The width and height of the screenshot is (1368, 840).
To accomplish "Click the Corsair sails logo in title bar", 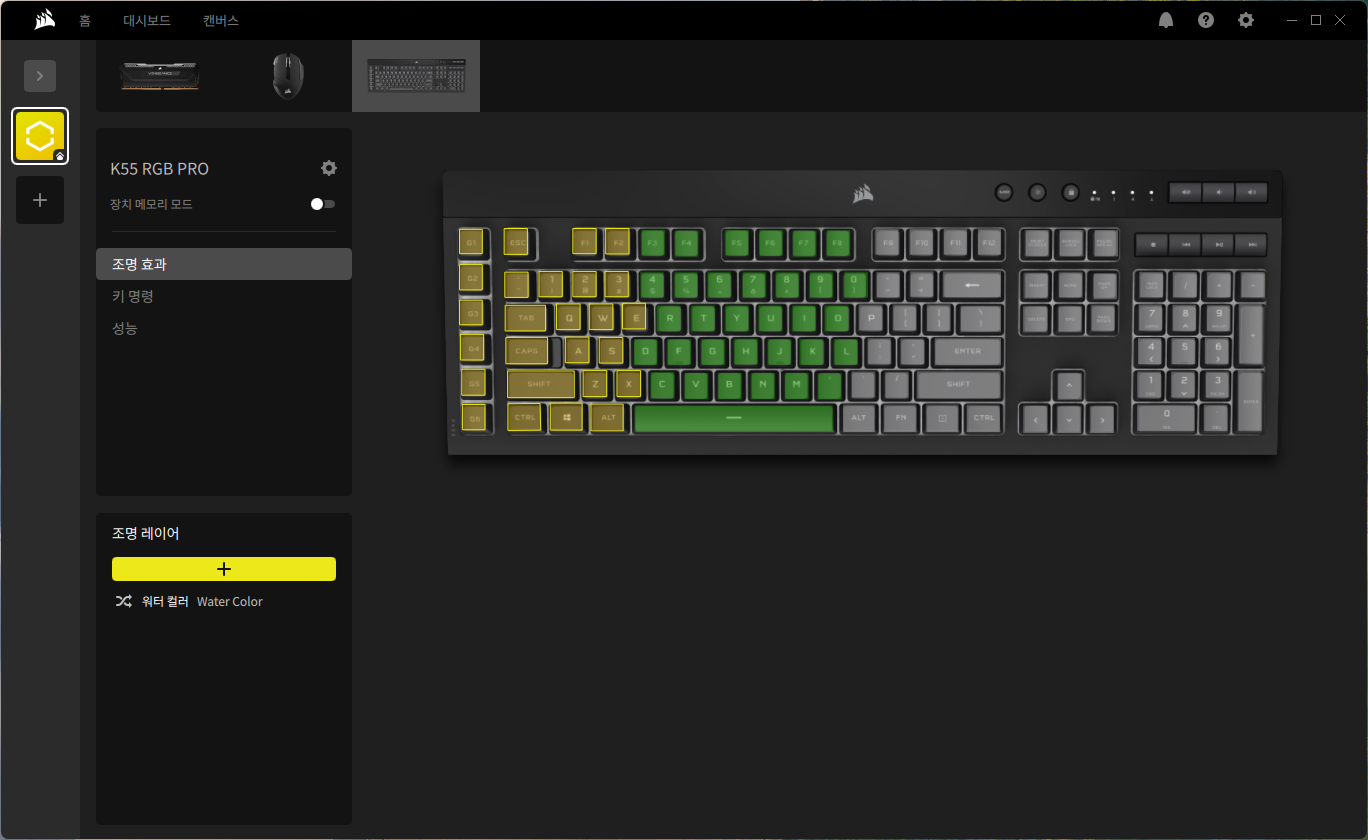I will coord(44,20).
